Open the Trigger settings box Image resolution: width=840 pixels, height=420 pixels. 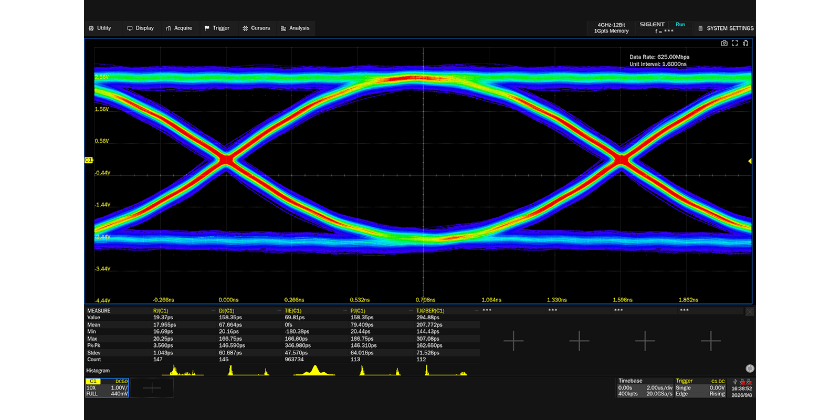coord(700,387)
